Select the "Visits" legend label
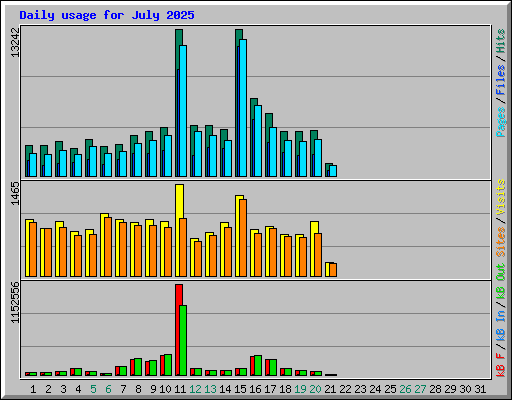The width and height of the screenshot is (512, 400). [501, 197]
